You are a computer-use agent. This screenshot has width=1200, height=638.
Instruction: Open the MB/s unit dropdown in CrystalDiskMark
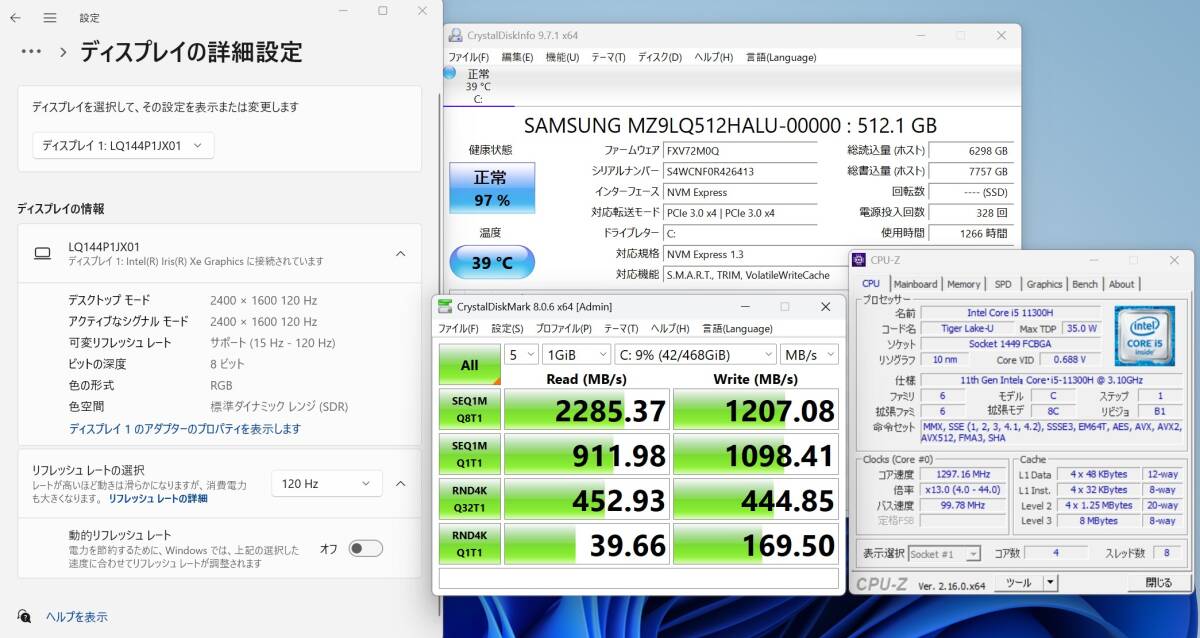(810, 354)
